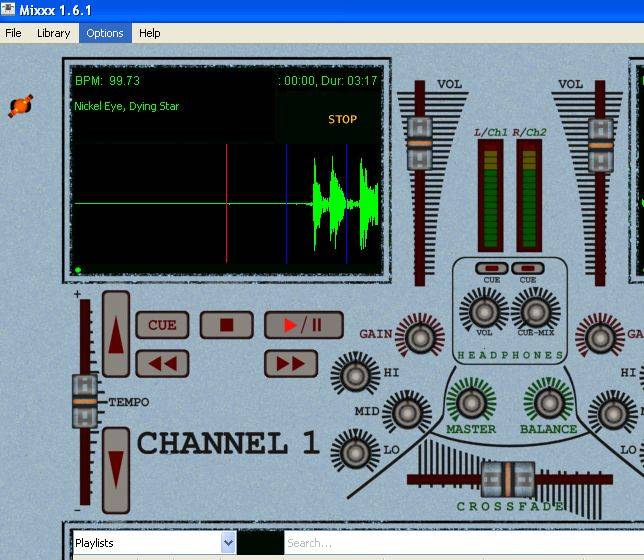Click the Mixxx title bar icon
The image size is (644, 560).
coord(8,9)
